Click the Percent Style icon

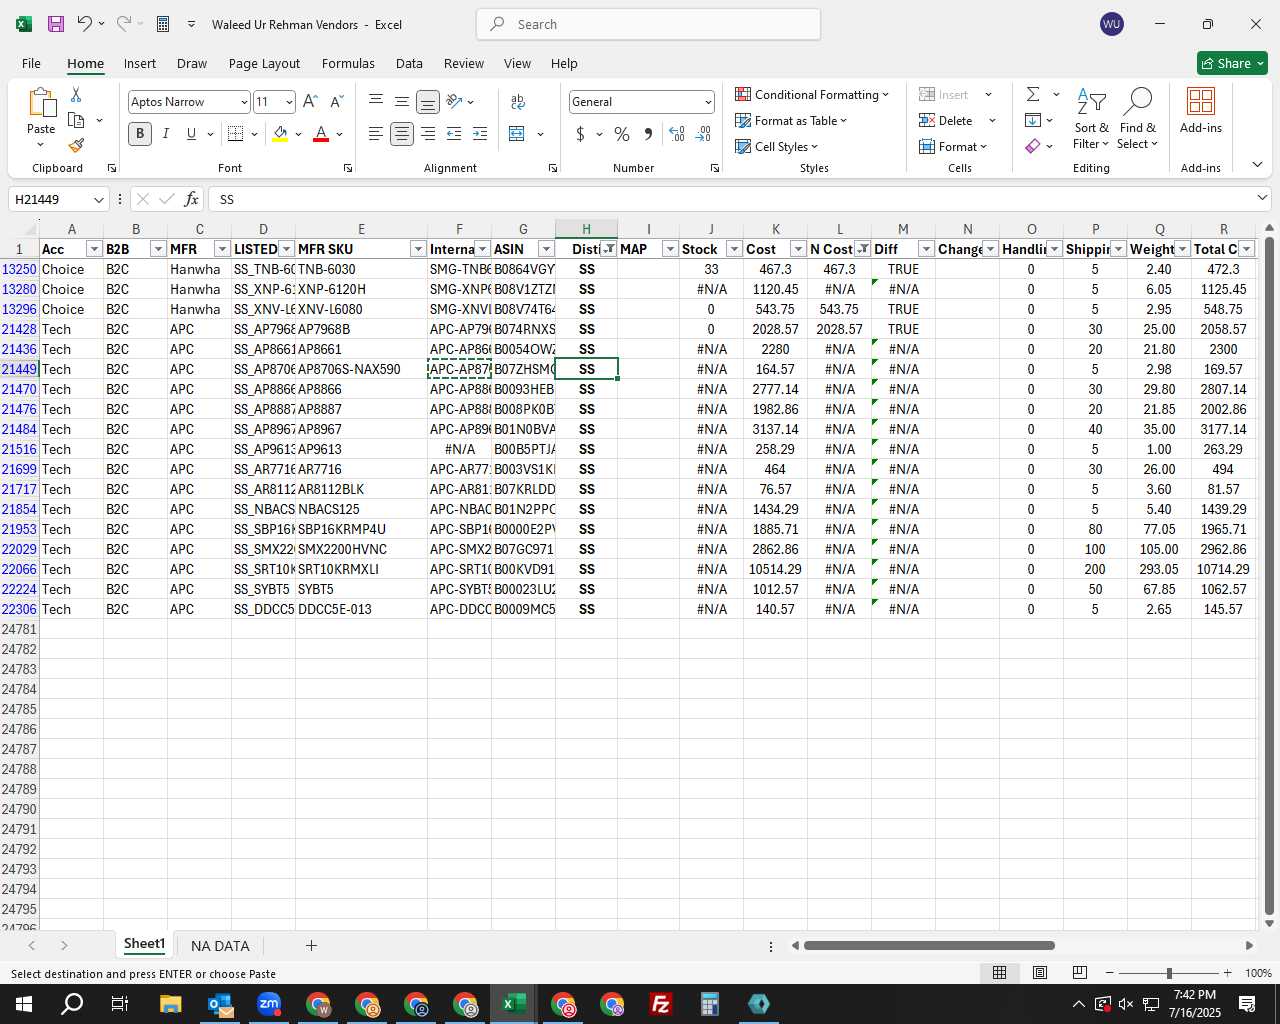[622, 134]
